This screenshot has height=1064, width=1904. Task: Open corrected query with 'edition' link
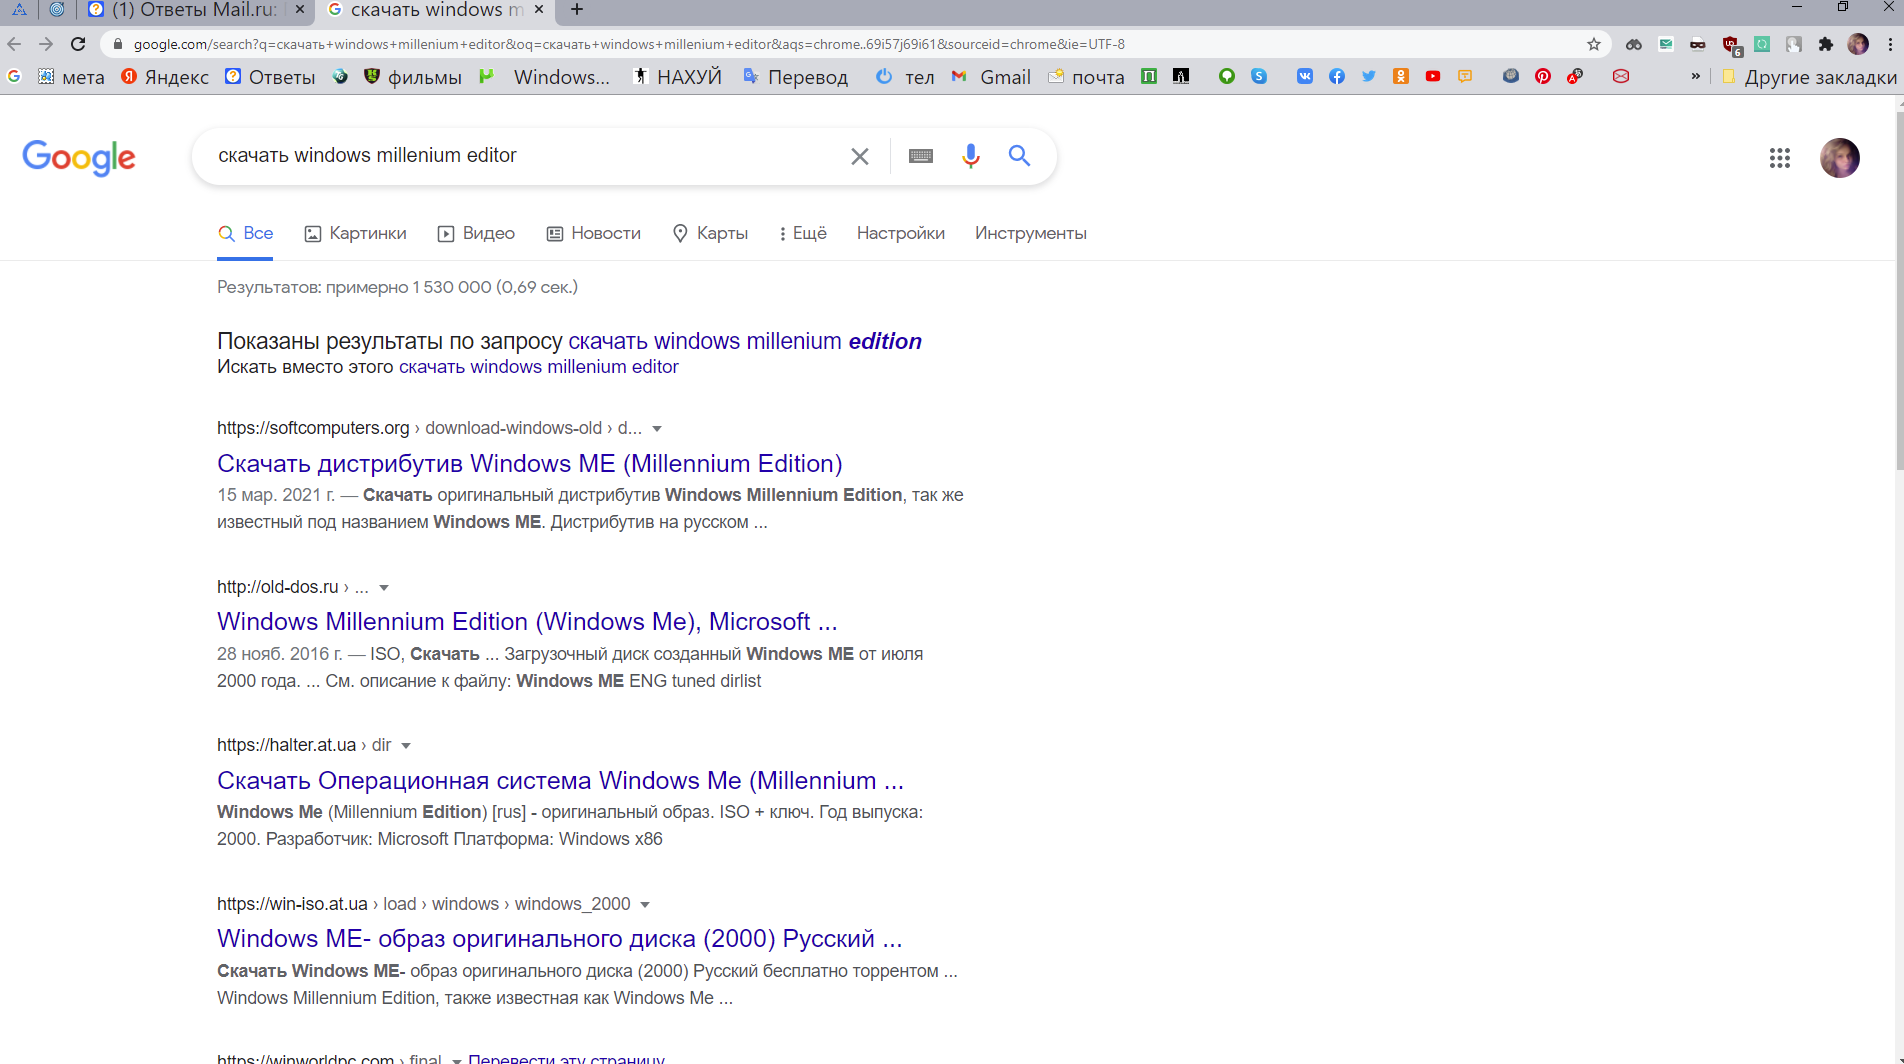point(745,341)
